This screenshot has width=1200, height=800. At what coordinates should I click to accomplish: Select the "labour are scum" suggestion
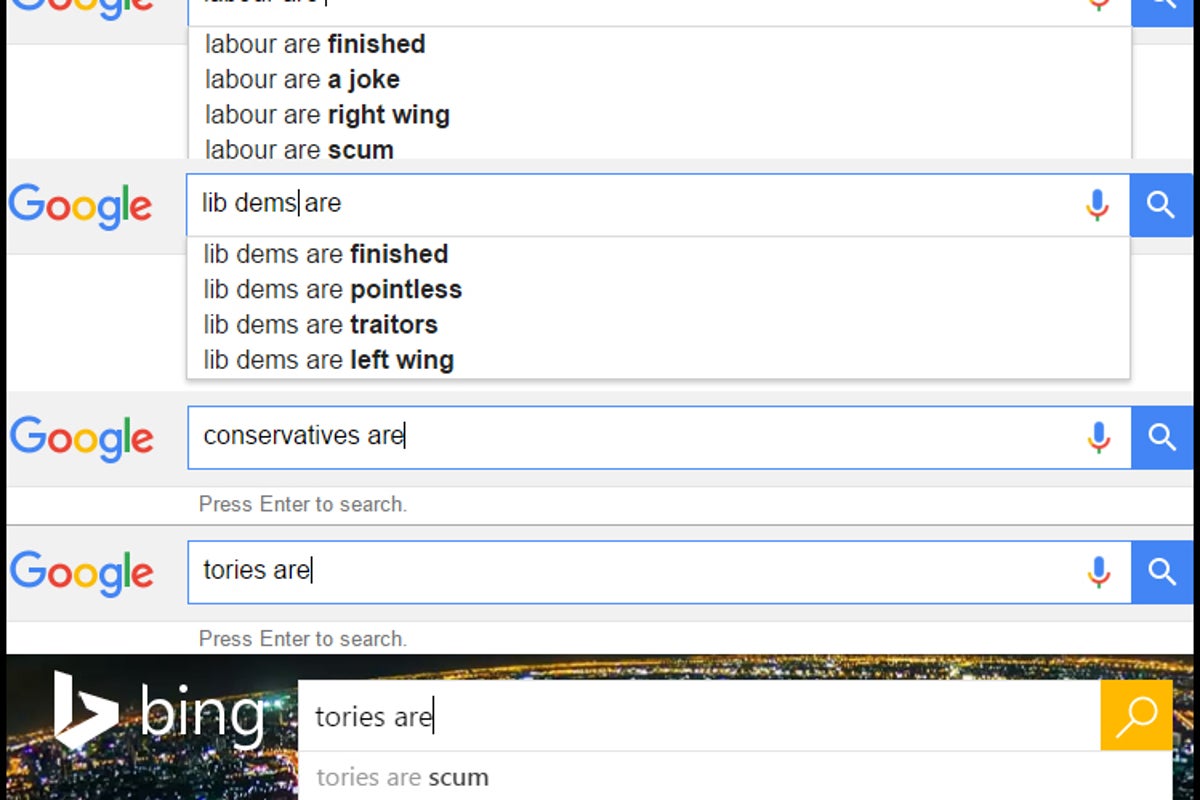click(297, 149)
